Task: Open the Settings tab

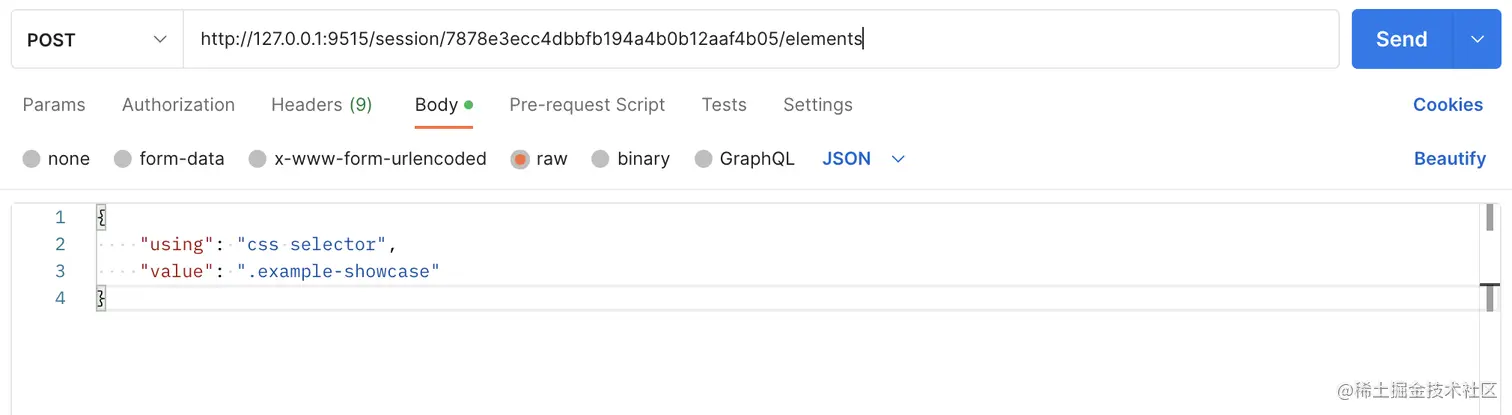Action: (817, 105)
